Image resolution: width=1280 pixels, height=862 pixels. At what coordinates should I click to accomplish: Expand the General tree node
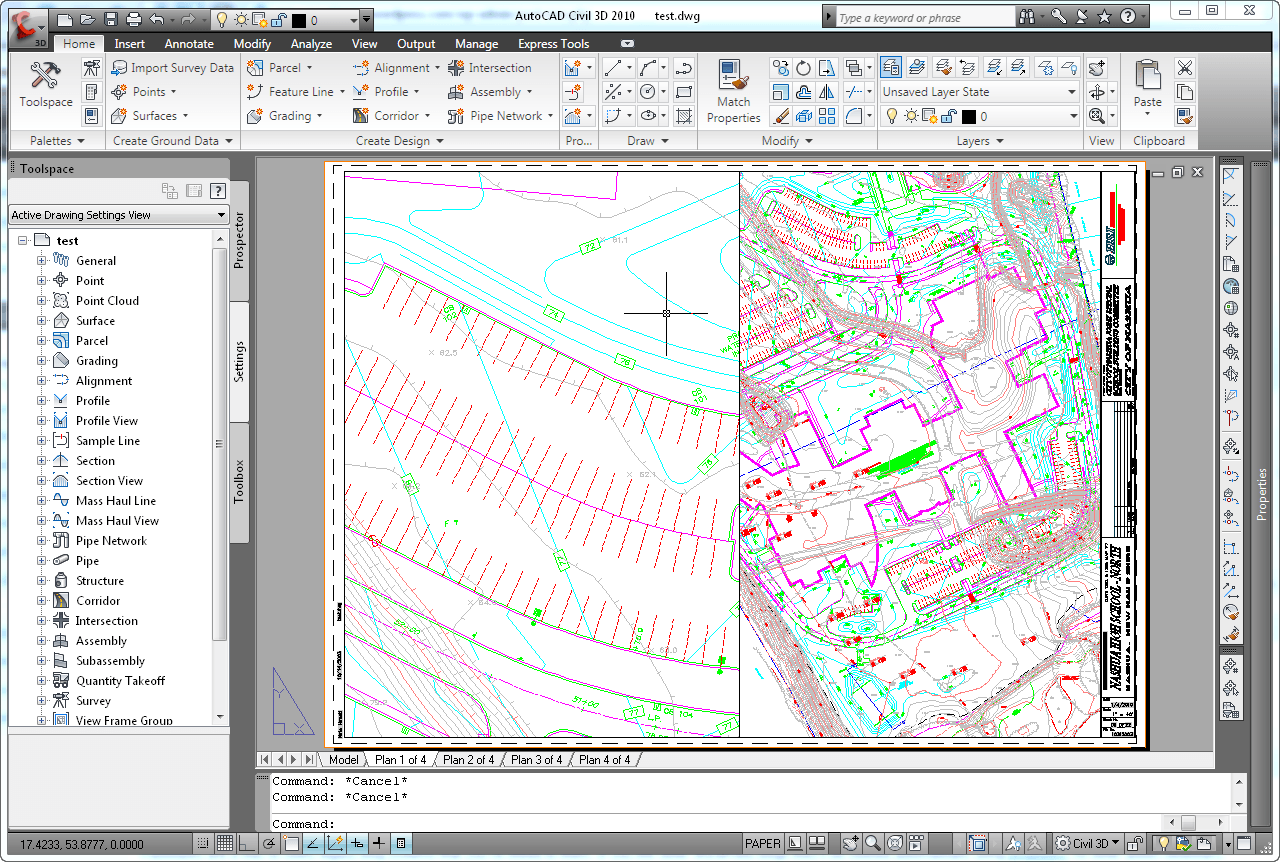click(x=42, y=261)
